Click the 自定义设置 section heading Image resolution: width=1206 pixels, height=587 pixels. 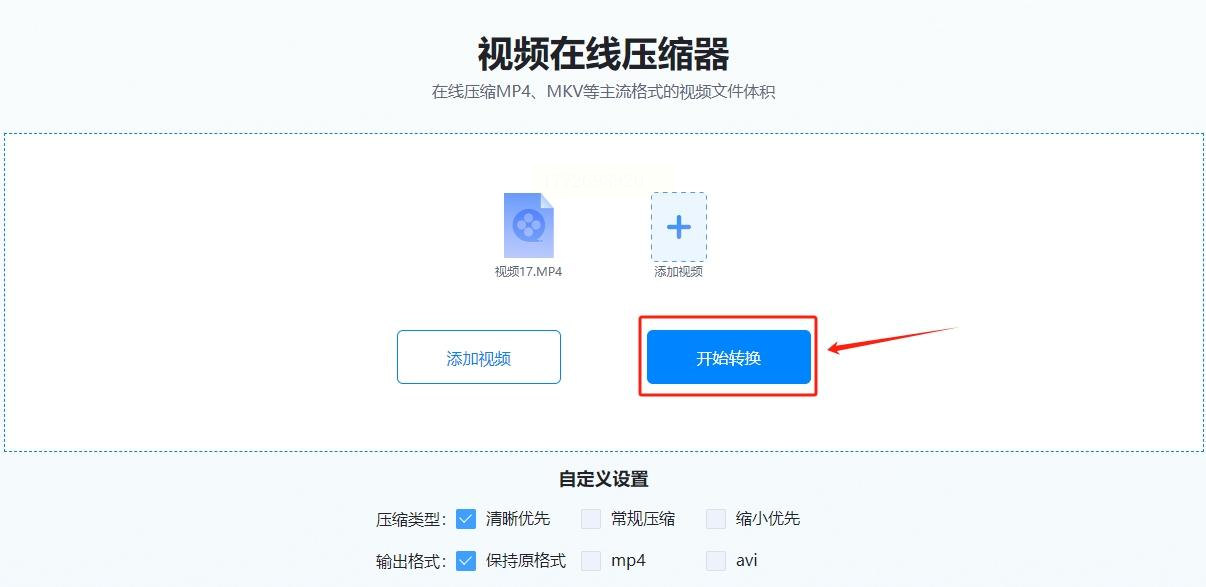pyautogui.click(x=603, y=480)
